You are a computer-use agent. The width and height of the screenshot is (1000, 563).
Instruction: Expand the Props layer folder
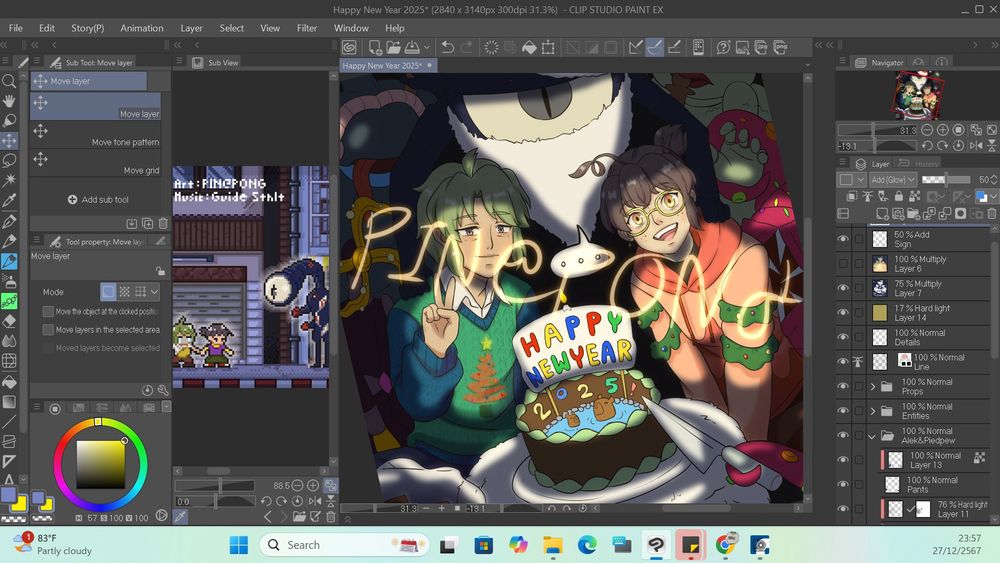pos(872,386)
